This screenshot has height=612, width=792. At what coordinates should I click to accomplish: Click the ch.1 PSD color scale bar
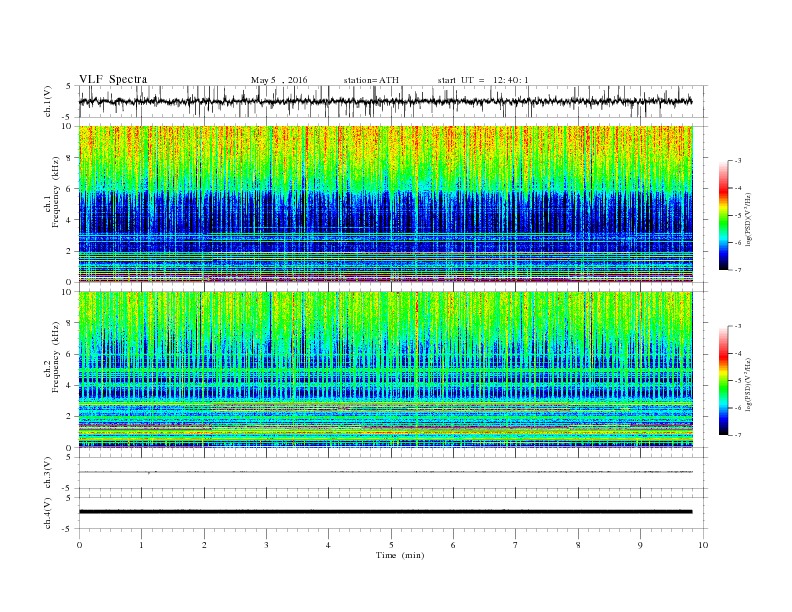click(x=723, y=215)
